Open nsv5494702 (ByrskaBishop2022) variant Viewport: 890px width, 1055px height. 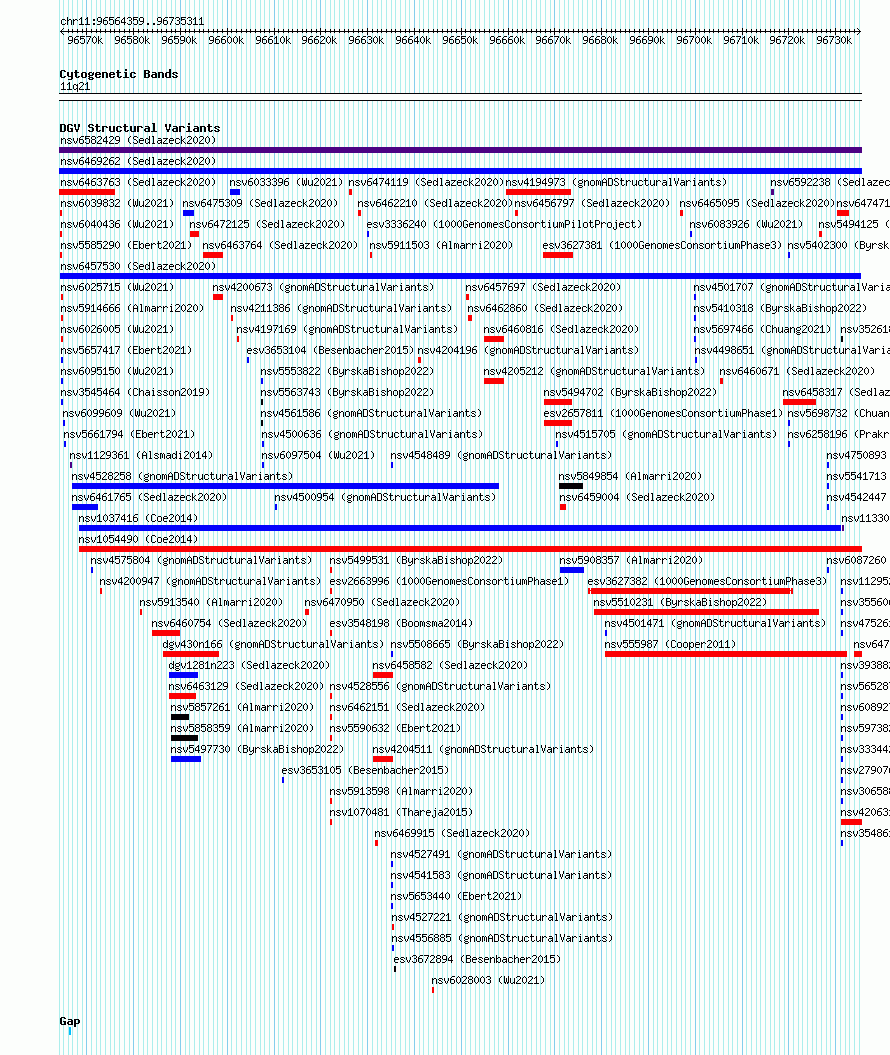(x=630, y=392)
